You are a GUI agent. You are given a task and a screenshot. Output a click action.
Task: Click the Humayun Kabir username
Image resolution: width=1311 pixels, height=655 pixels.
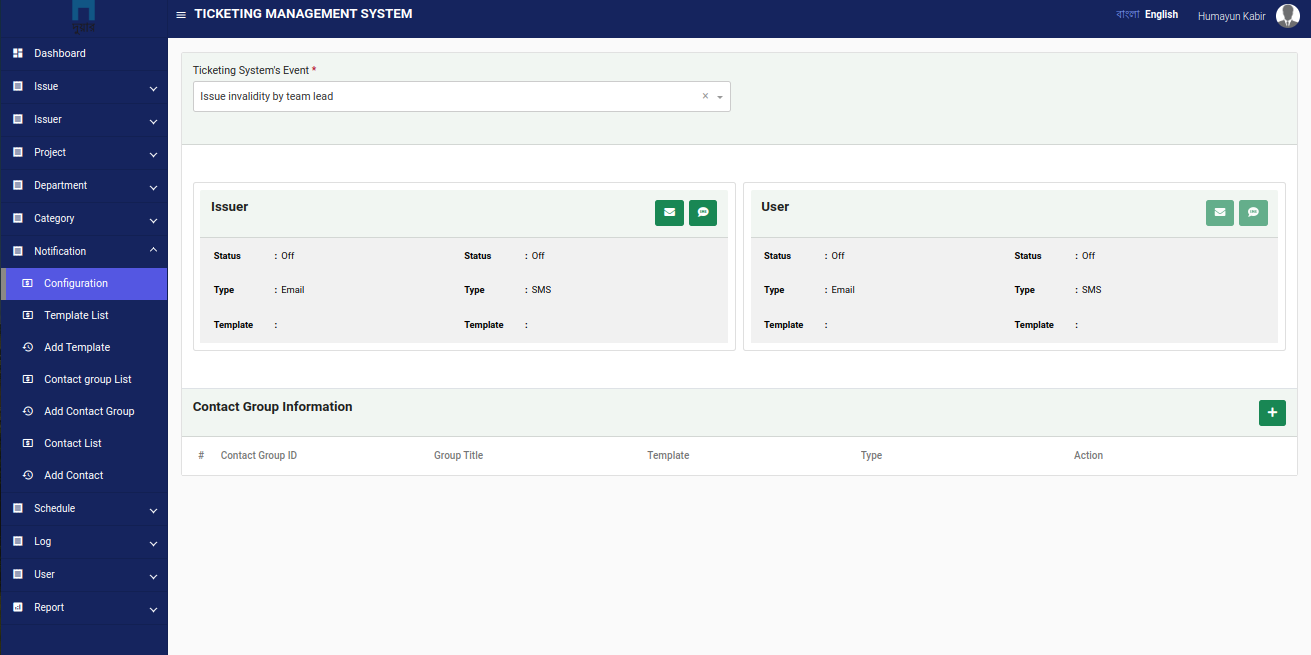tap(1232, 16)
